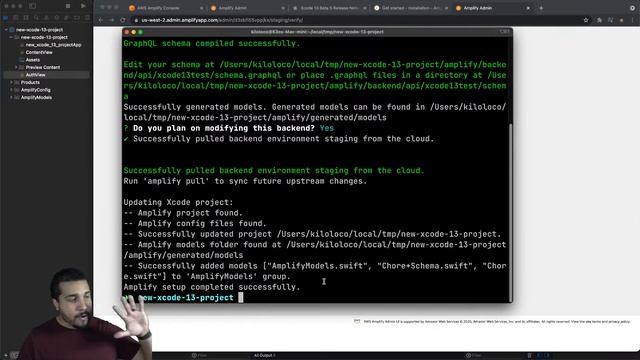This screenshot has width=640, height=360.
Task: Click the terminal window title bar
Action: (x=317, y=32)
